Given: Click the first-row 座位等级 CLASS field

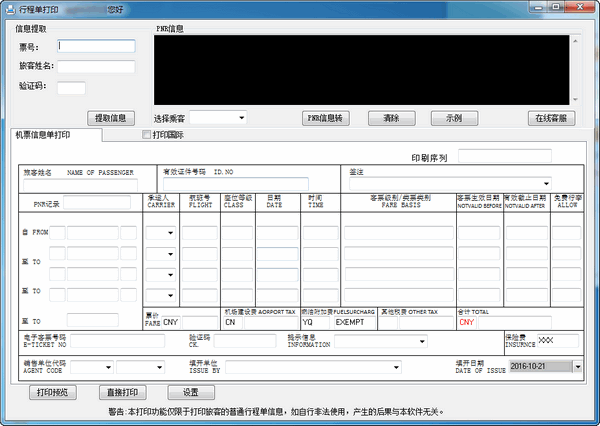Looking at the screenshot, I should point(237,233).
